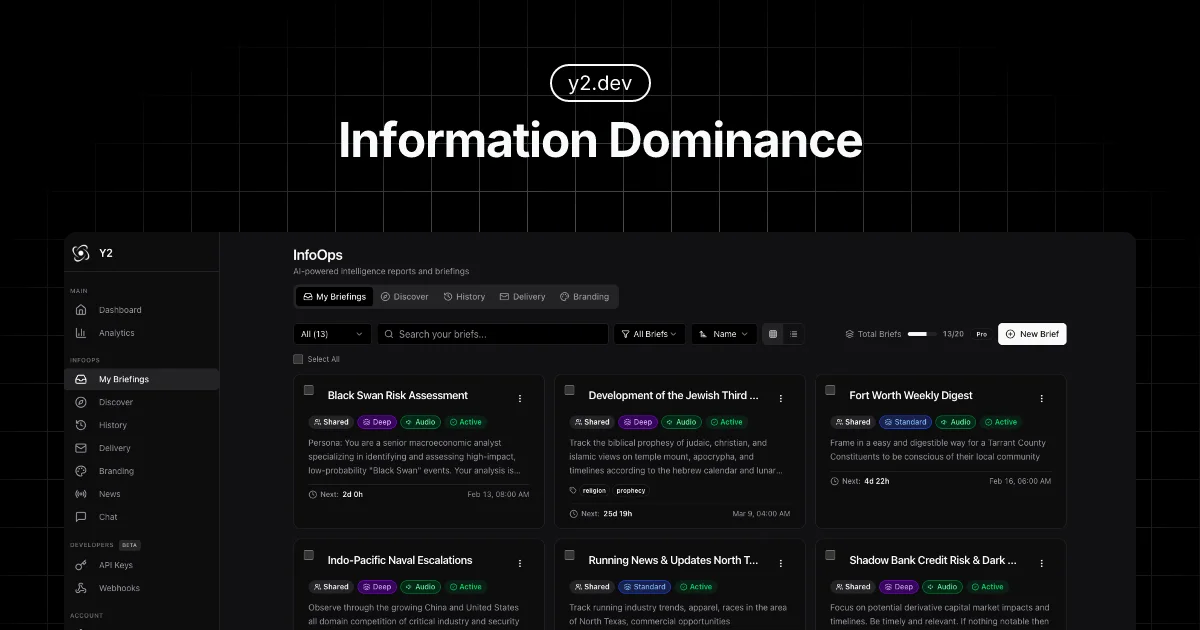Click the Y2 logo icon in sidebar
This screenshot has width=1200, height=630.
(x=81, y=253)
